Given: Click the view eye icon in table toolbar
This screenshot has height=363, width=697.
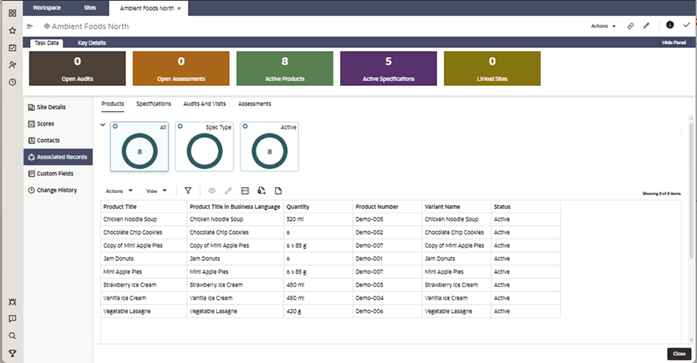Looking at the screenshot, I should coord(212,191).
